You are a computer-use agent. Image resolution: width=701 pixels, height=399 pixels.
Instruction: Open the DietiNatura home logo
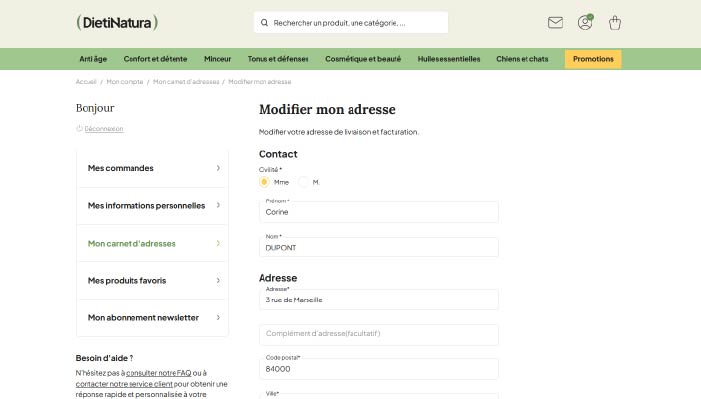pos(117,22)
